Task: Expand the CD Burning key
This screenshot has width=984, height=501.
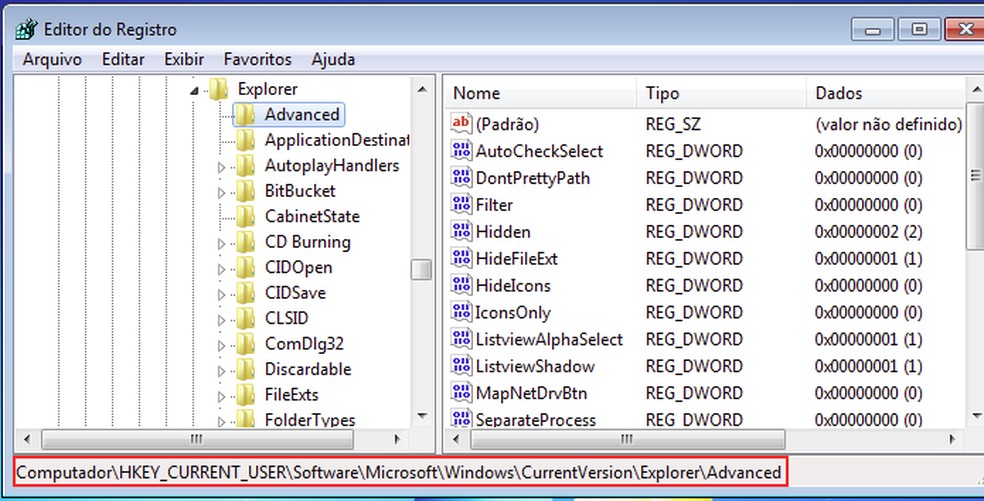Action: coord(221,244)
